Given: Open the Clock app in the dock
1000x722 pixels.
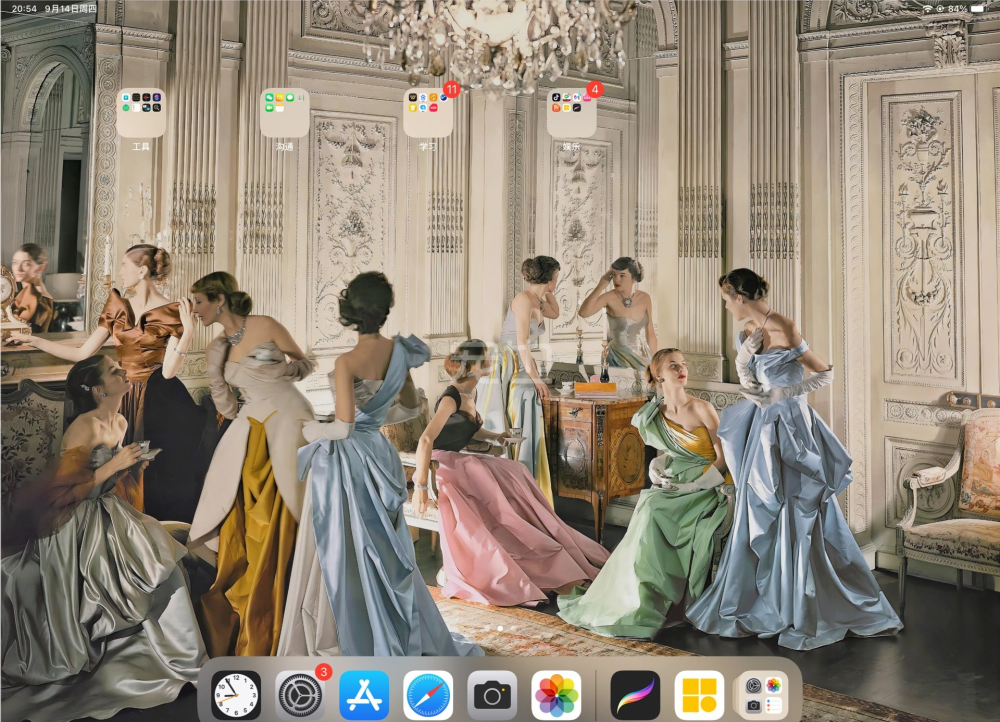Looking at the screenshot, I should 236,695.
